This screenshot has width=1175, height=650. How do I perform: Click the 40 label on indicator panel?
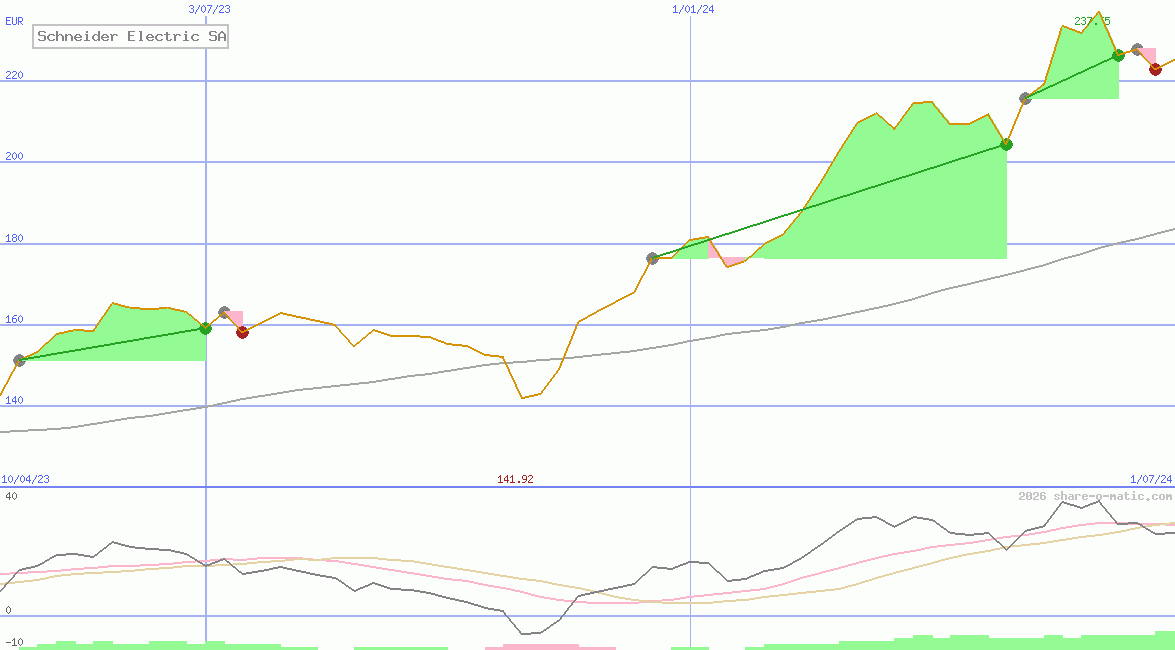click(11, 496)
